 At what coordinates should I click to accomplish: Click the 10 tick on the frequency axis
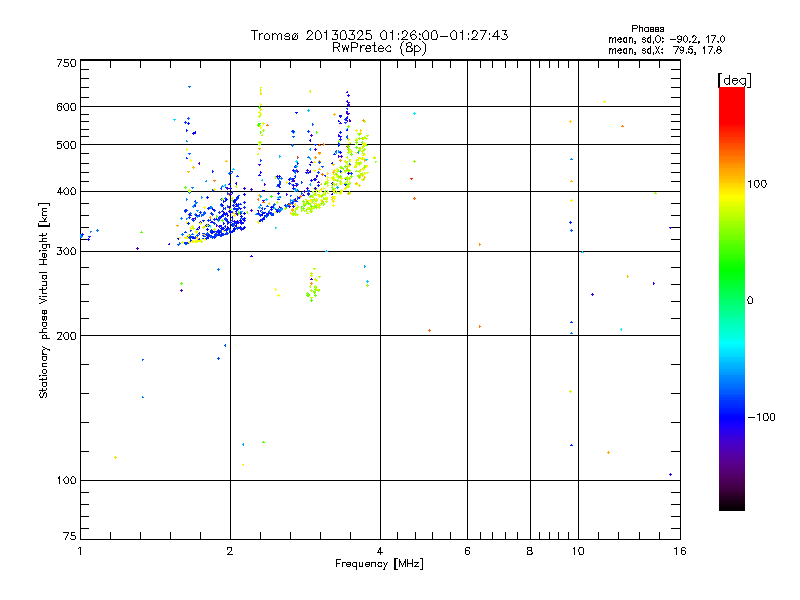[x=577, y=551]
